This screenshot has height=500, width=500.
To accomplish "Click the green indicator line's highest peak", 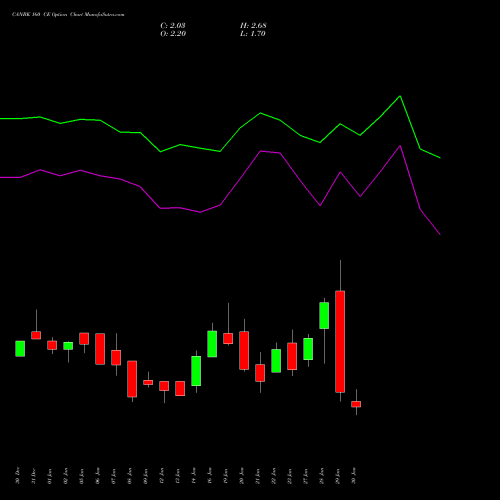I will click(x=400, y=96).
